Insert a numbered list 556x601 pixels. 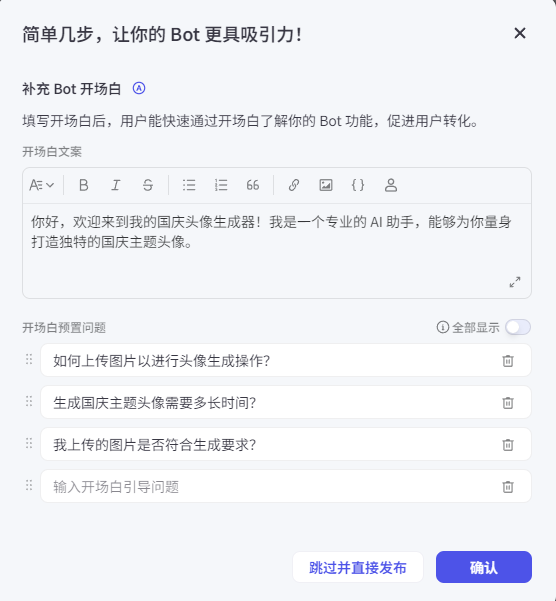coord(221,185)
